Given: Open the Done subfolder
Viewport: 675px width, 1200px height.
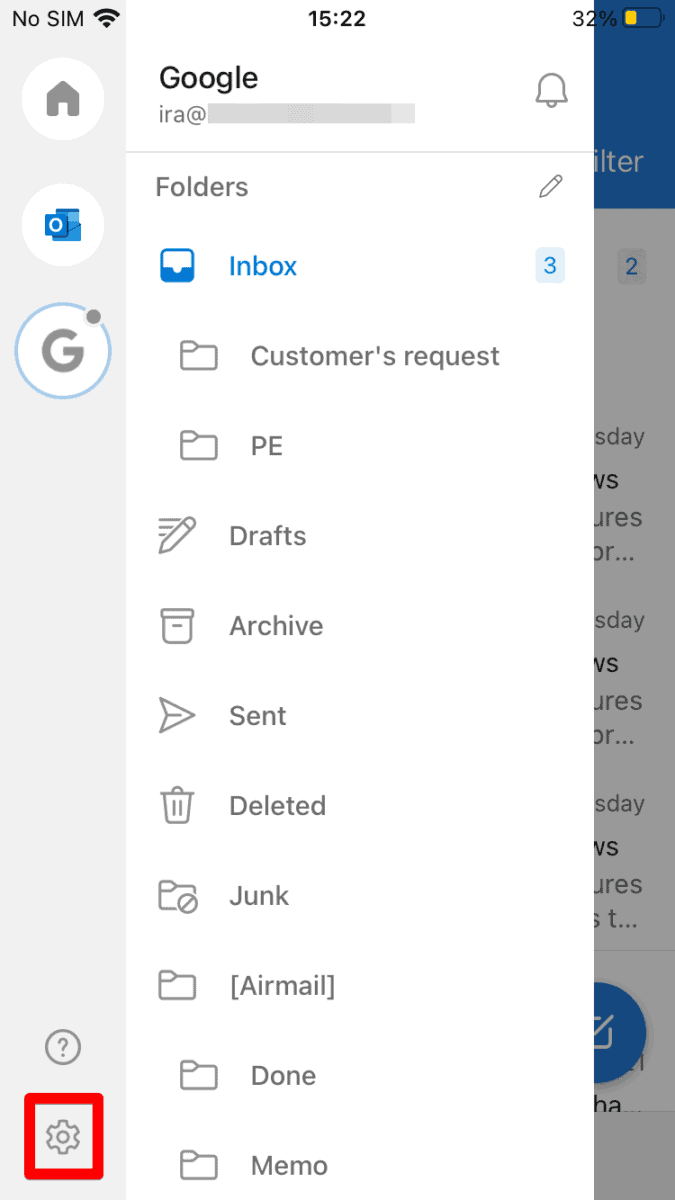Looking at the screenshot, I should (x=283, y=1076).
